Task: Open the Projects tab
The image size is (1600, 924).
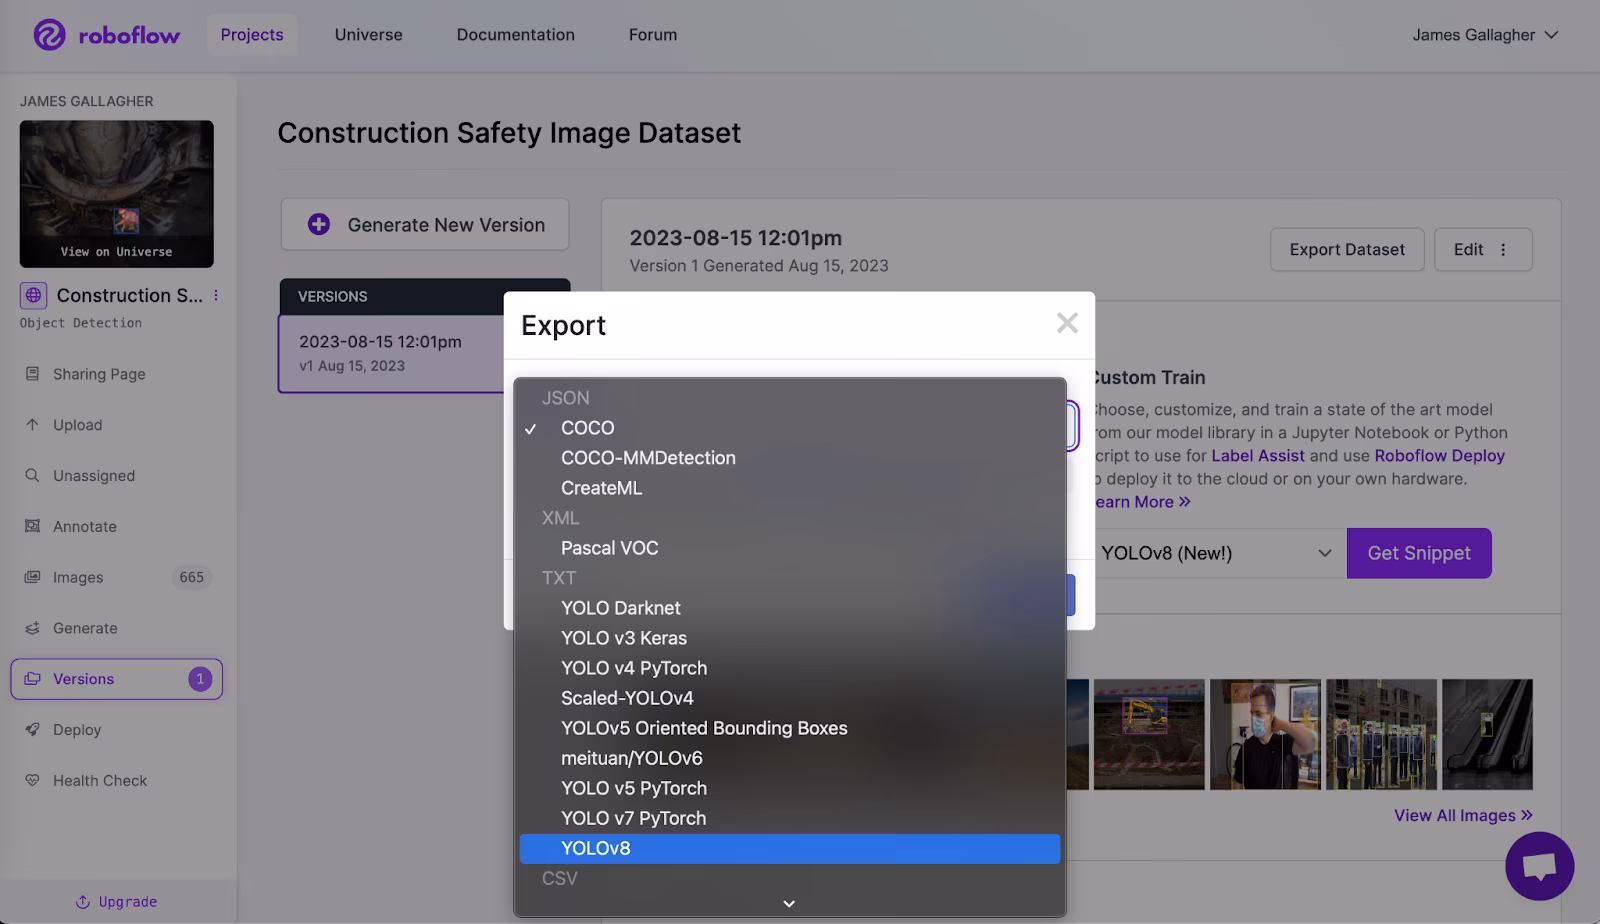Action: (x=252, y=35)
